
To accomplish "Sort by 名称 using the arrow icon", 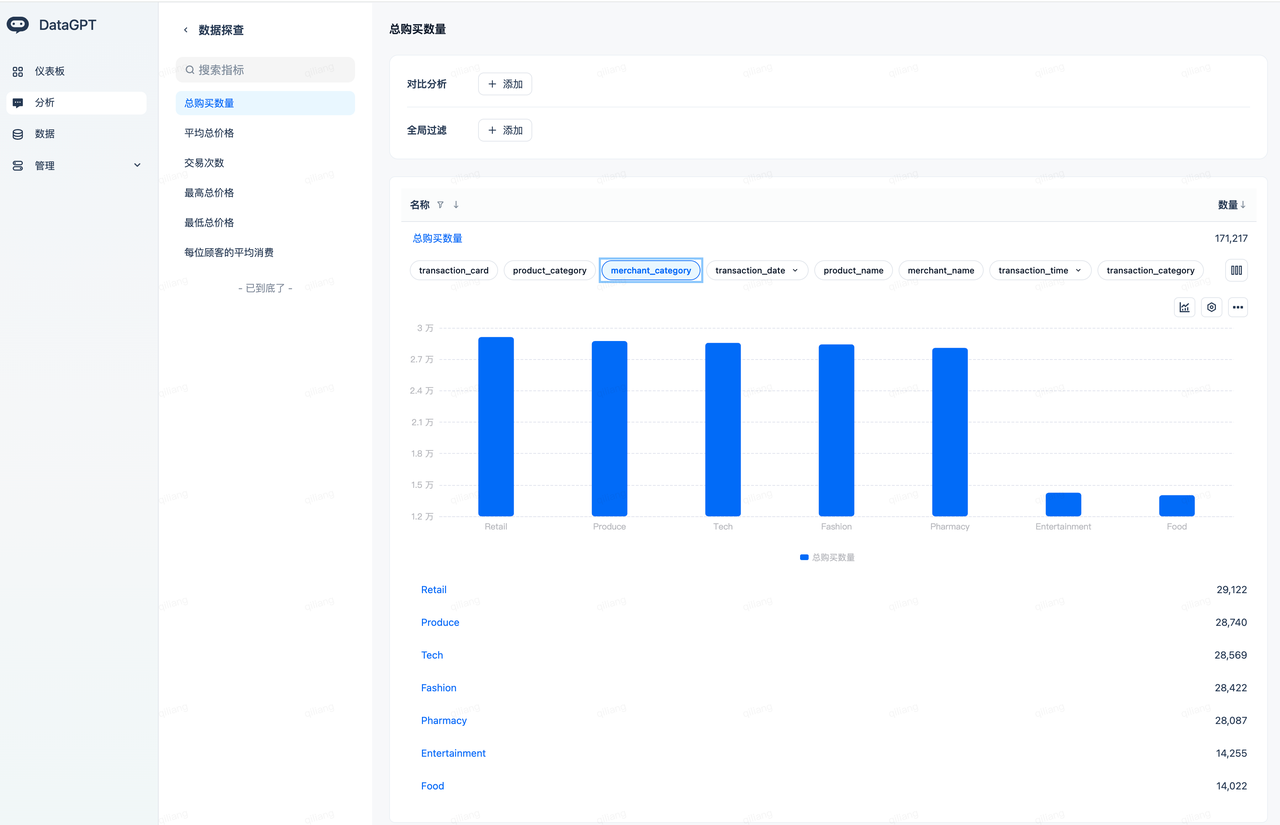I will tap(456, 205).
